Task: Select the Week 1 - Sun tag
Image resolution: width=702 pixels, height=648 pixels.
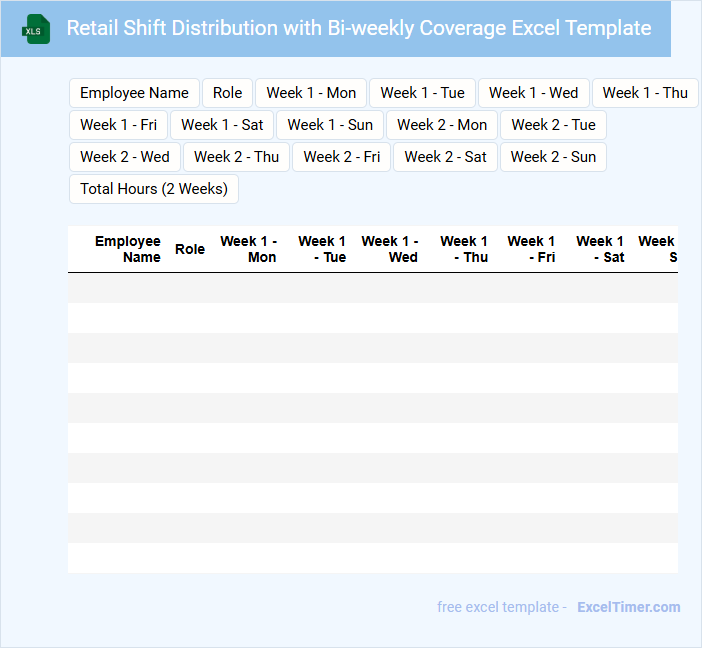Action: point(330,125)
